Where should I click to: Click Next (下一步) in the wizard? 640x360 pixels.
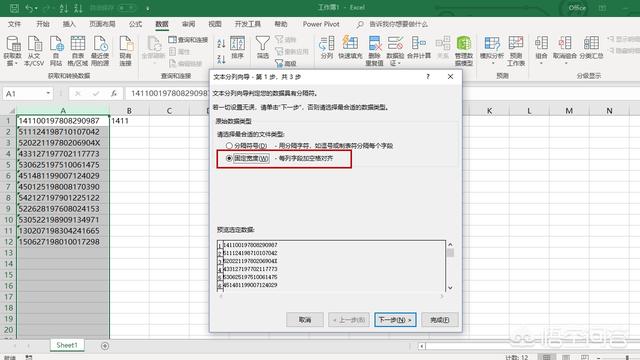[x=395, y=320]
